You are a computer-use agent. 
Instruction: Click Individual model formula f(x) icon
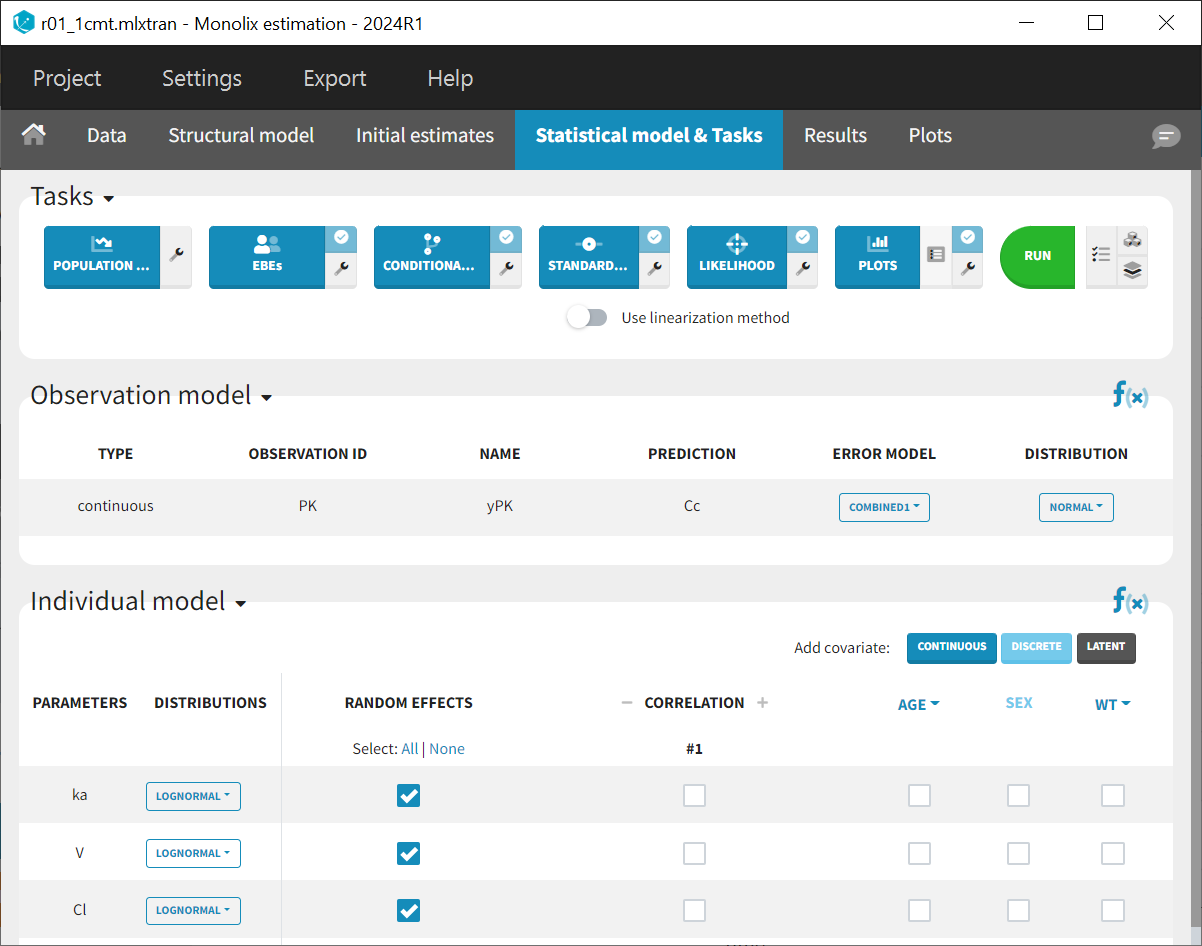[x=1130, y=601]
